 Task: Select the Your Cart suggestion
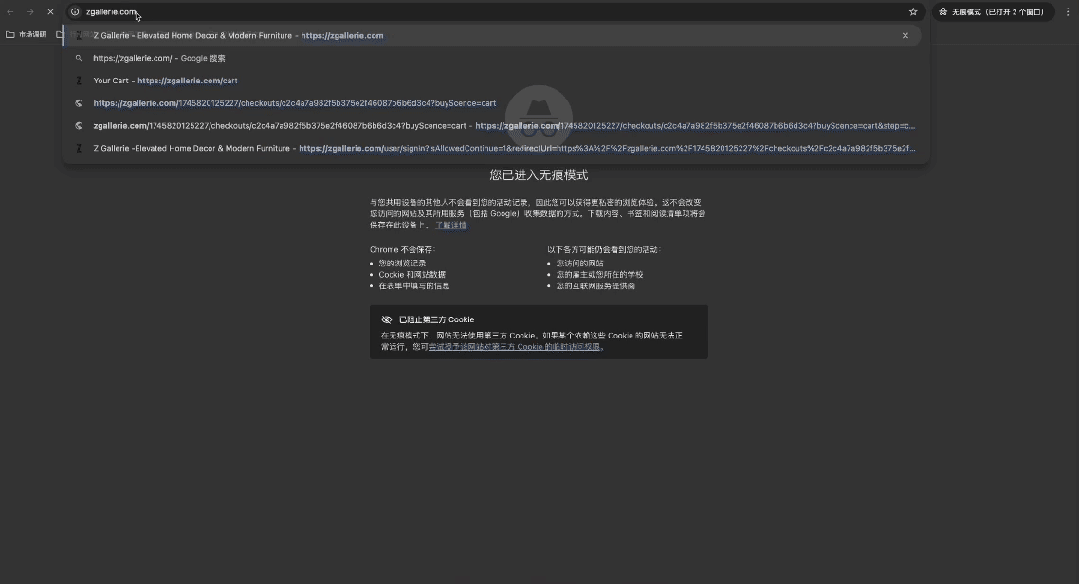coord(165,80)
